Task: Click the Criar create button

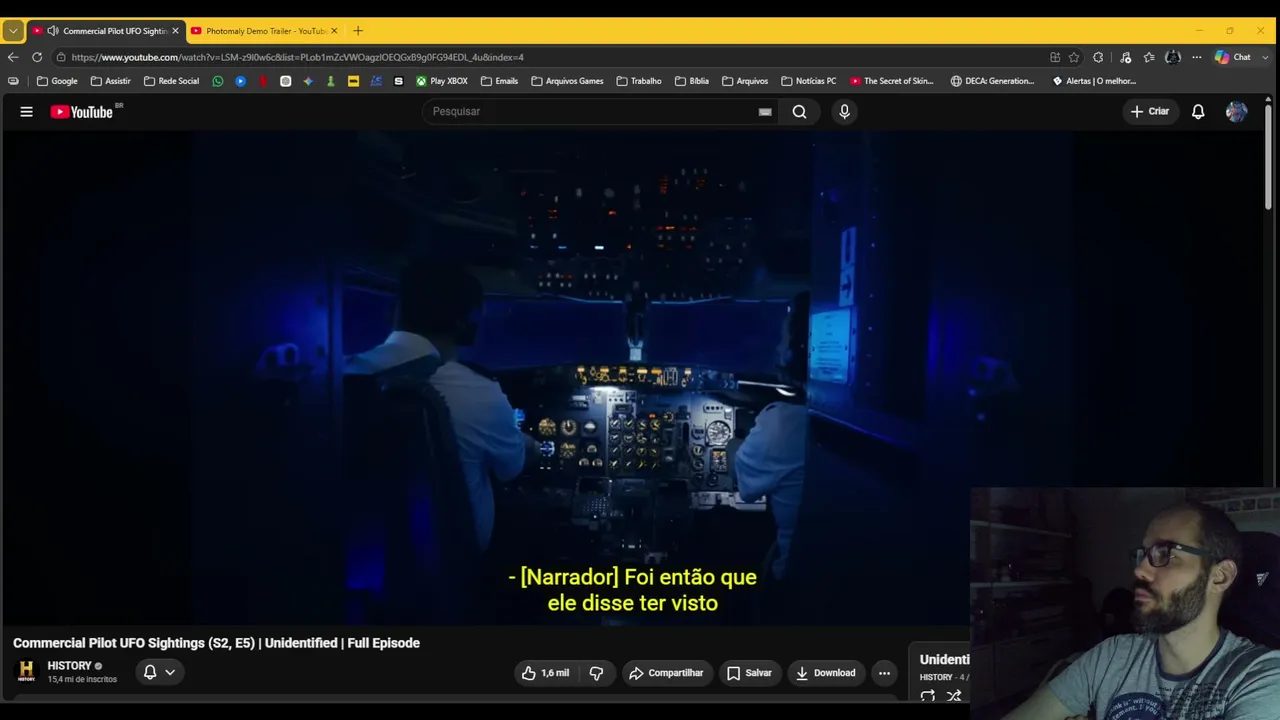Action: click(1149, 112)
